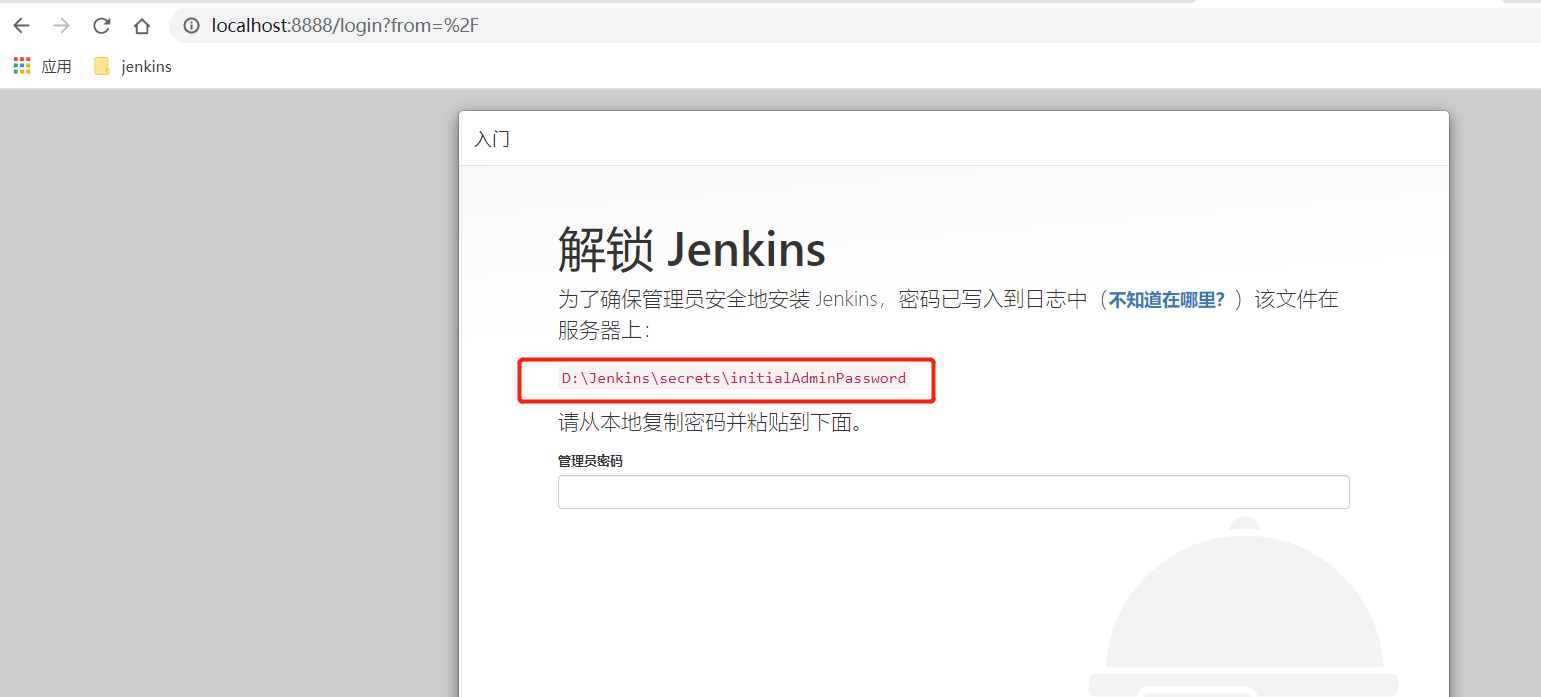Select the initialAdminPassword file path text
The image size is (1541, 697).
coord(733,378)
